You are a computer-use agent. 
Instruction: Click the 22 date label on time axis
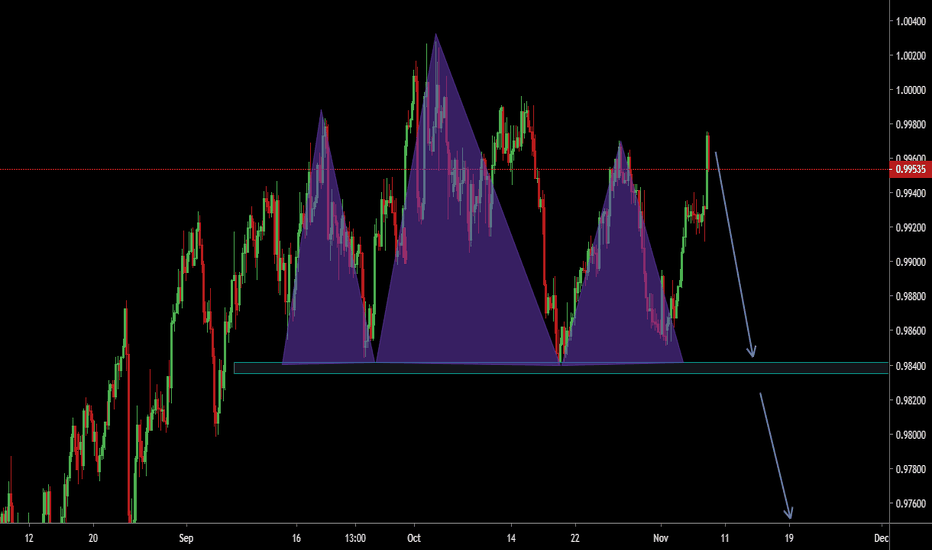[x=575, y=538]
